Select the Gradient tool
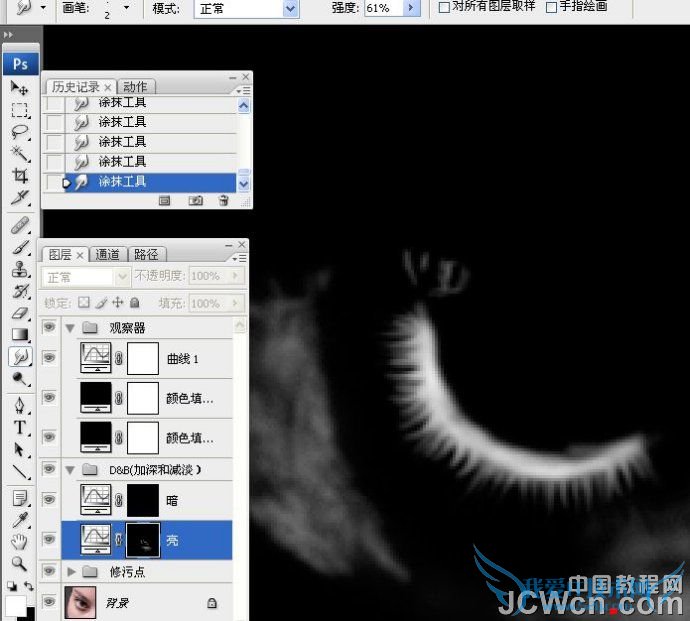This screenshot has width=690, height=621. 19,335
